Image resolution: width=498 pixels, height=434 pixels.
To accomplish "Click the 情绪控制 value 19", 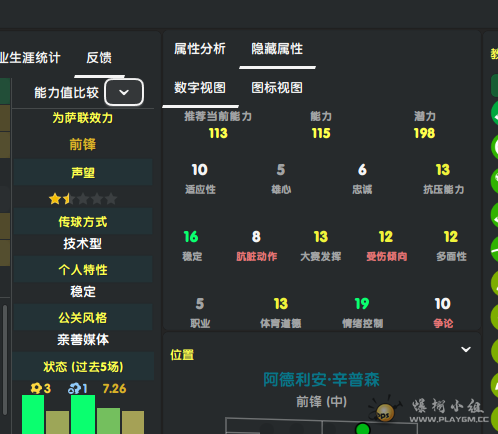I will click(362, 304).
